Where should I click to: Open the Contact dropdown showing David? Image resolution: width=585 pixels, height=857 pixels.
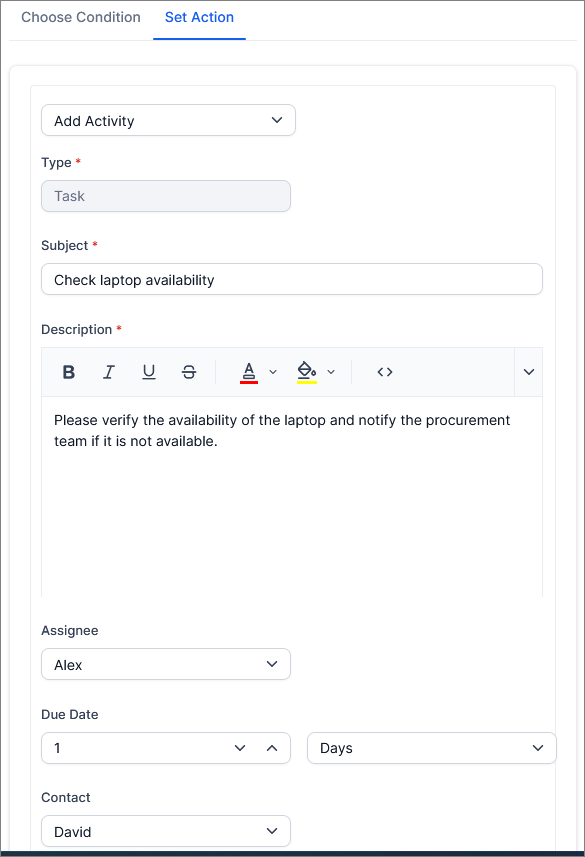coord(166,831)
